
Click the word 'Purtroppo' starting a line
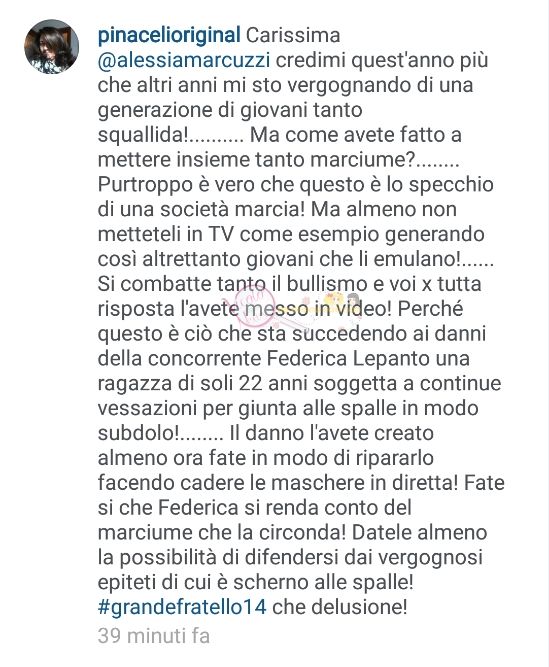pos(145,185)
